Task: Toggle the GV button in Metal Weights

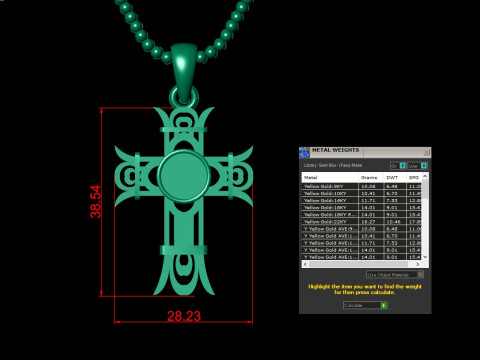Action: coord(398,166)
